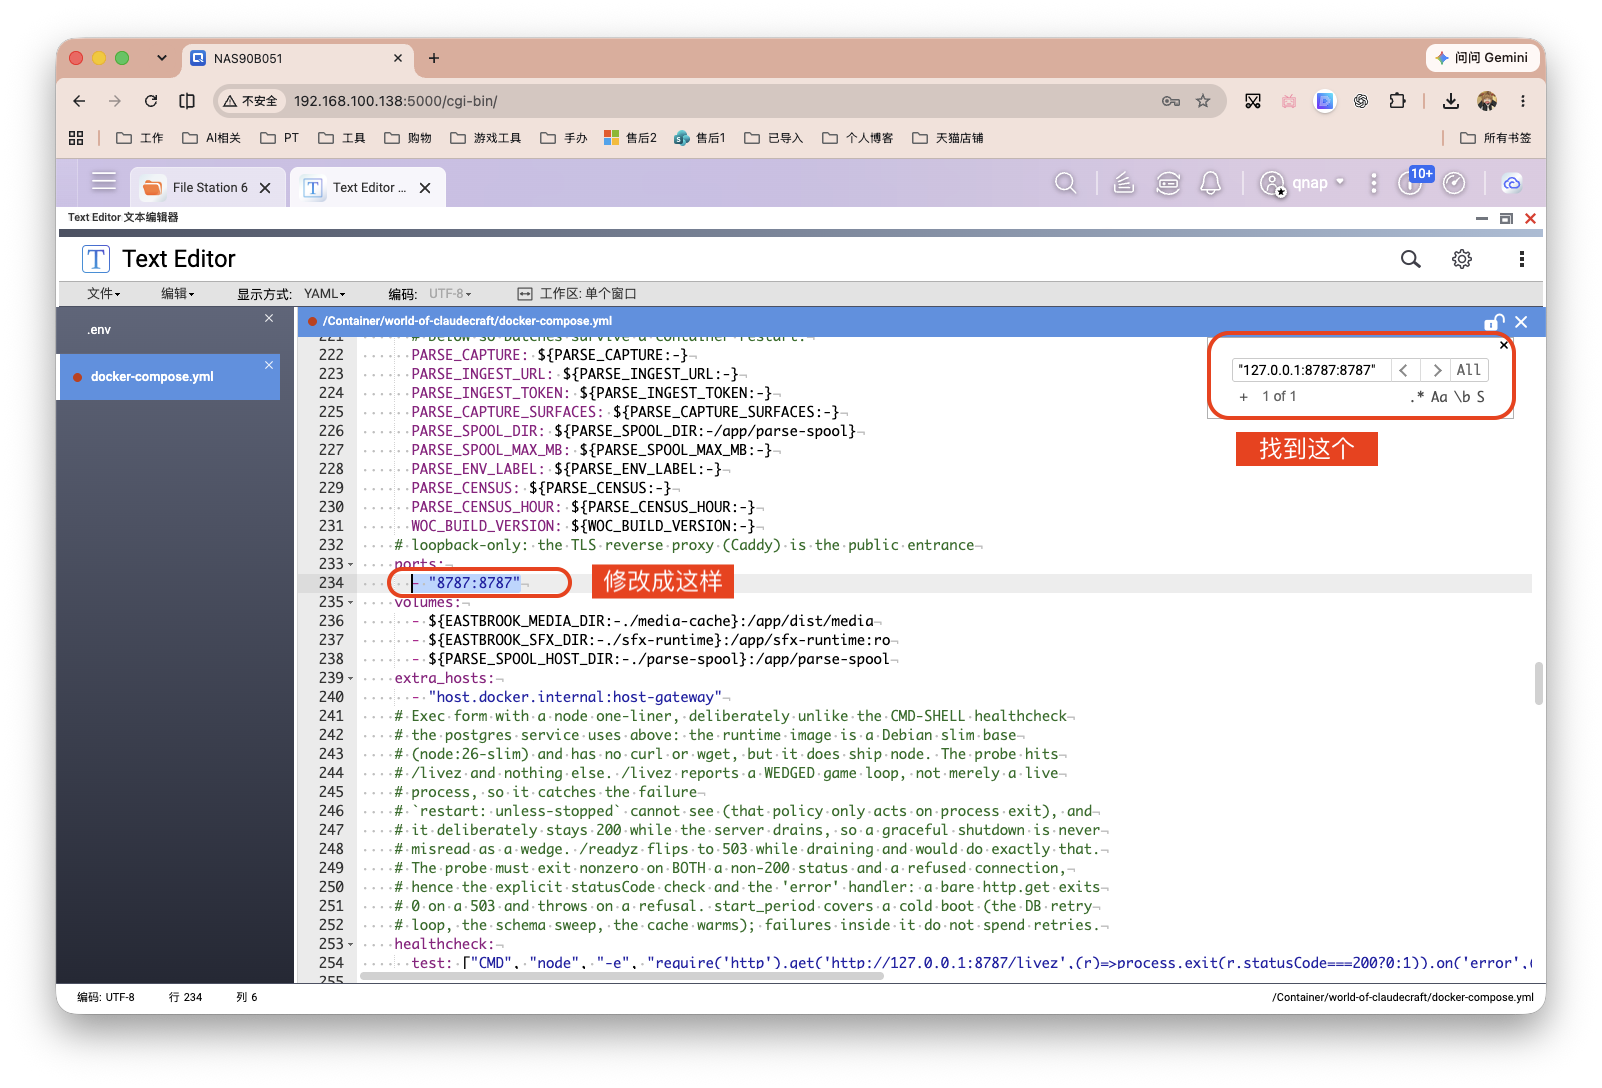Toggle replace mode with plus sign
The width and height of the screenshot is (1602, 1088).
click(x=1244, y=397)
